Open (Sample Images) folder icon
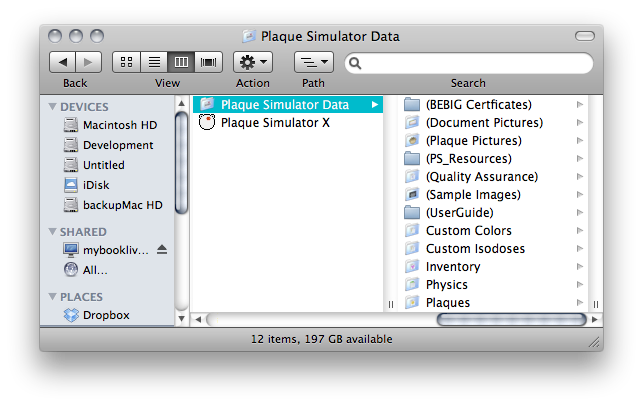 click(412, 194)
